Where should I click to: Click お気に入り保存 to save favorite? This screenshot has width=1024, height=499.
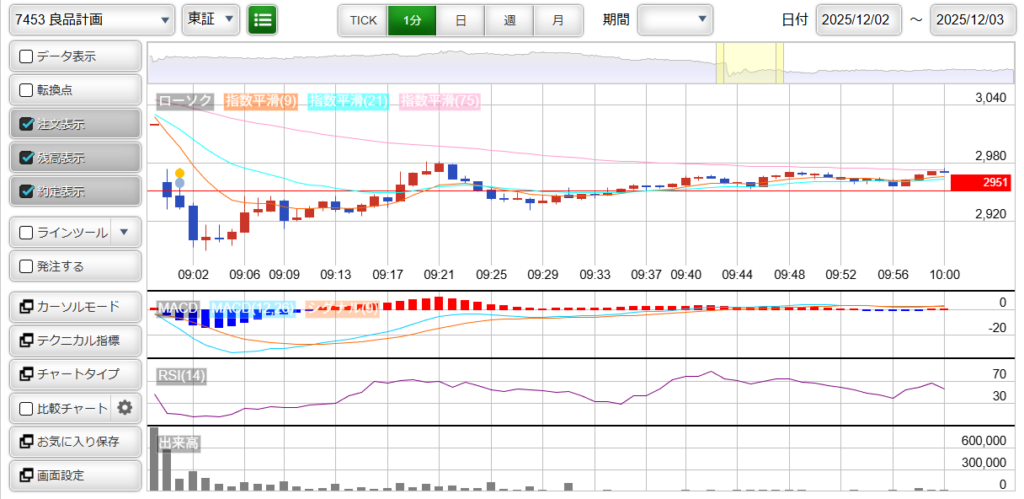tap(74, 441)
